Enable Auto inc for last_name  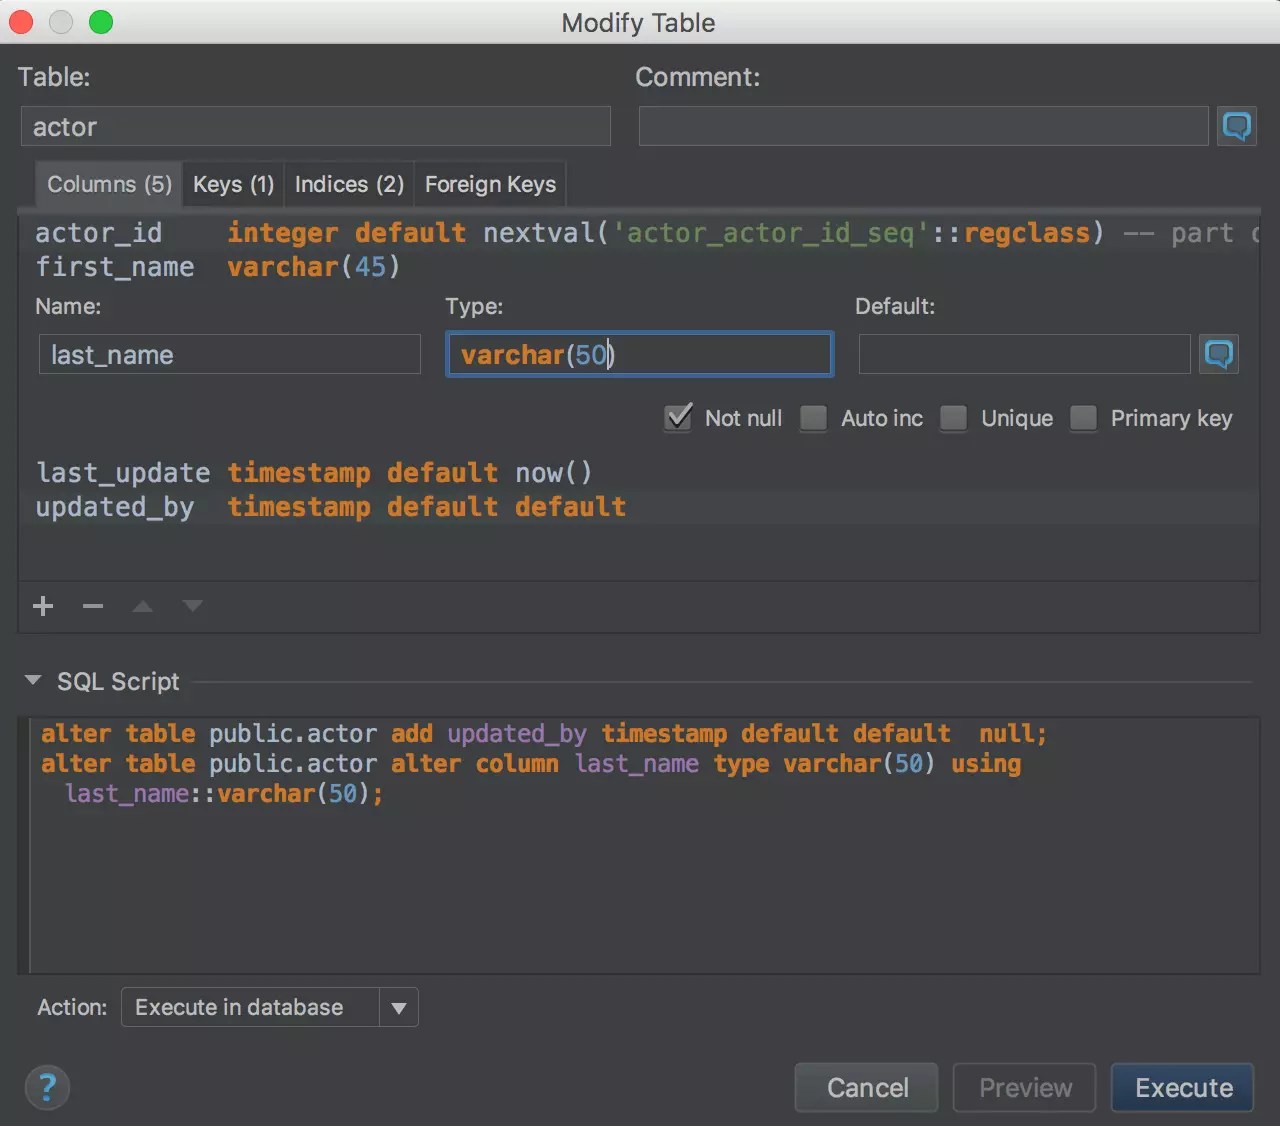pos(813,418)
